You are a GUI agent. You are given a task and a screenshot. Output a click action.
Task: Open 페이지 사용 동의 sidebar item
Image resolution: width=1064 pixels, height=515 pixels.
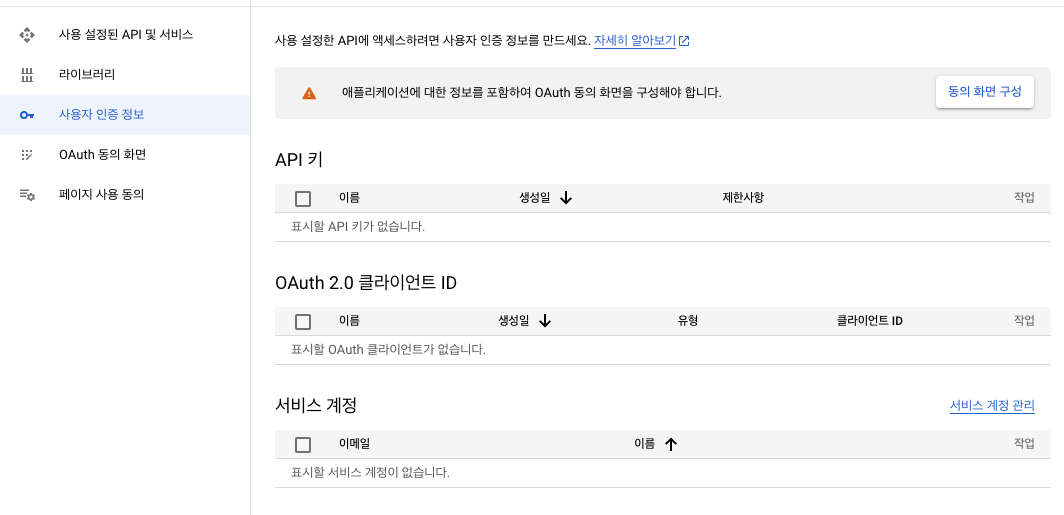coord(125,195)
